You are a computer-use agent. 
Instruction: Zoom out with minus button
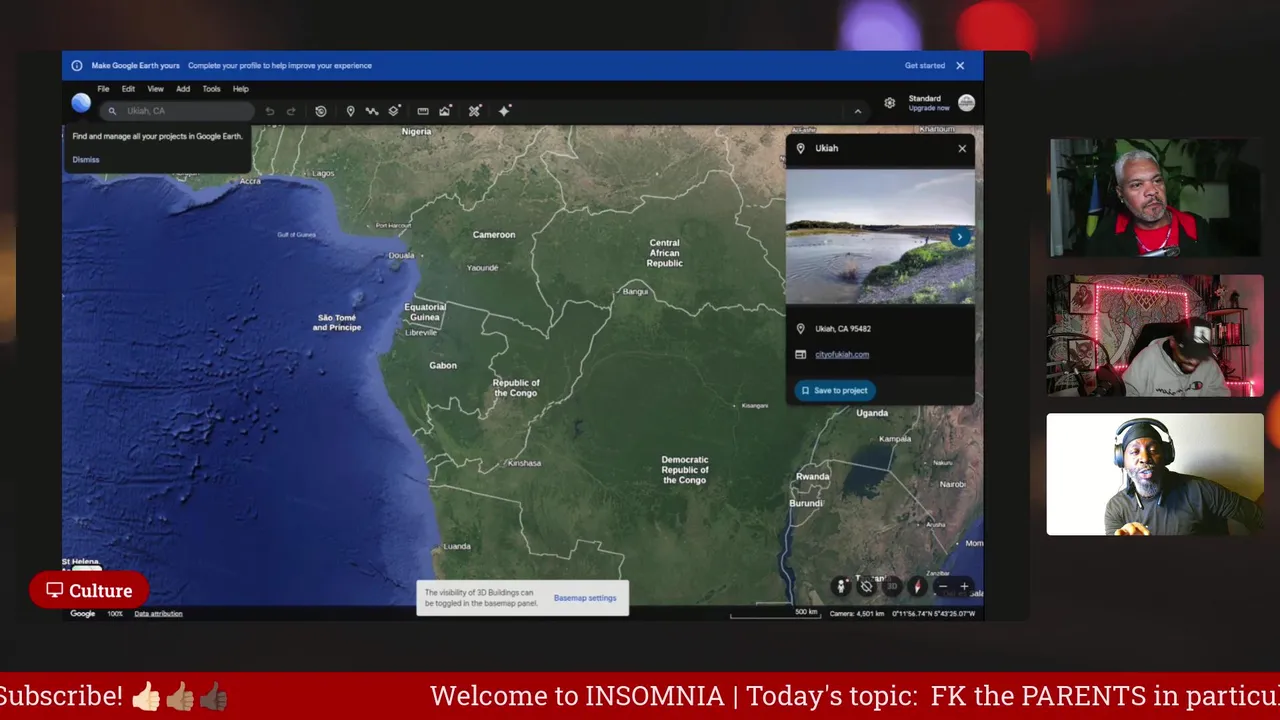[x=942, y=586]
